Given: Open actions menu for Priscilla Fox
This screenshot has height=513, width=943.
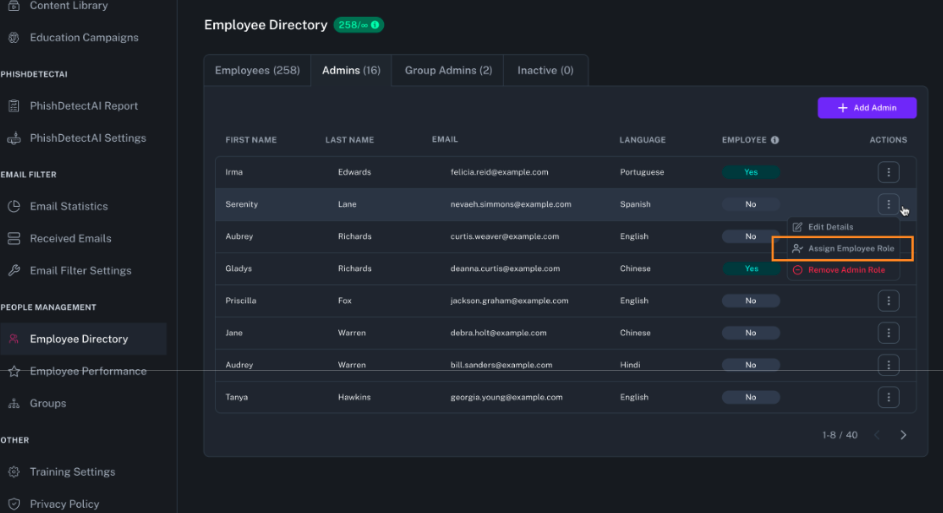Looking at the screenshot, I should click(888, 301).
